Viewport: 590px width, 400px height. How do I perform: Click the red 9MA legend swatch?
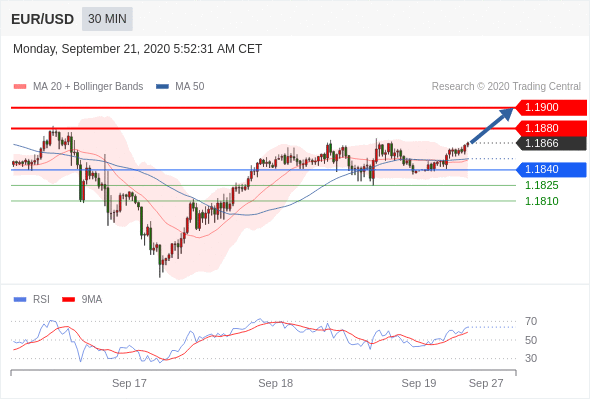(x=68, y=300)
